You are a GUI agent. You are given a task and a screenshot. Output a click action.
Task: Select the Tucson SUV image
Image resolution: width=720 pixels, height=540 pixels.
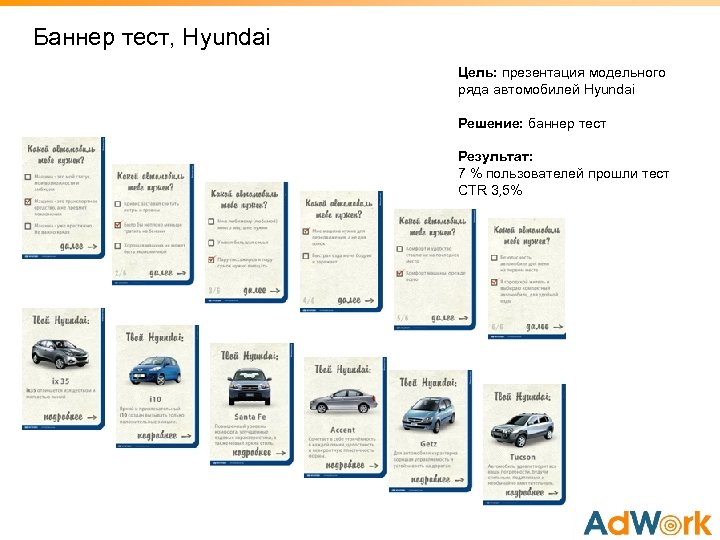point(523,430)
